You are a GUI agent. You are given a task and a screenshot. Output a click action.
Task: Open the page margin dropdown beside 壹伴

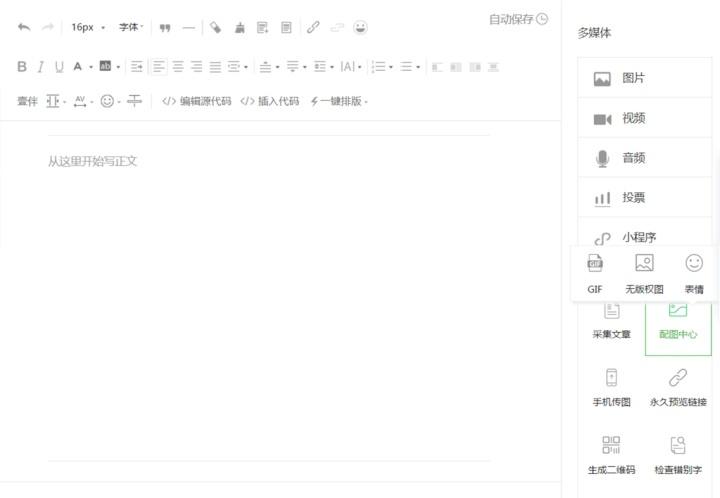56,101
